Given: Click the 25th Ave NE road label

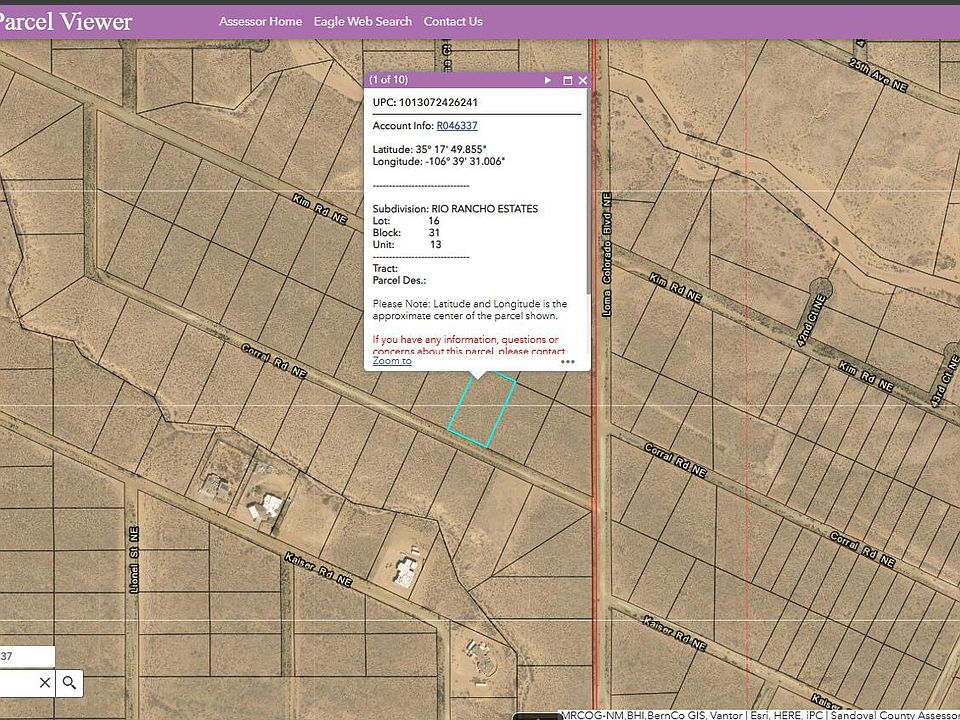Looking at the screenshot, I should click(x=877, y=75).
